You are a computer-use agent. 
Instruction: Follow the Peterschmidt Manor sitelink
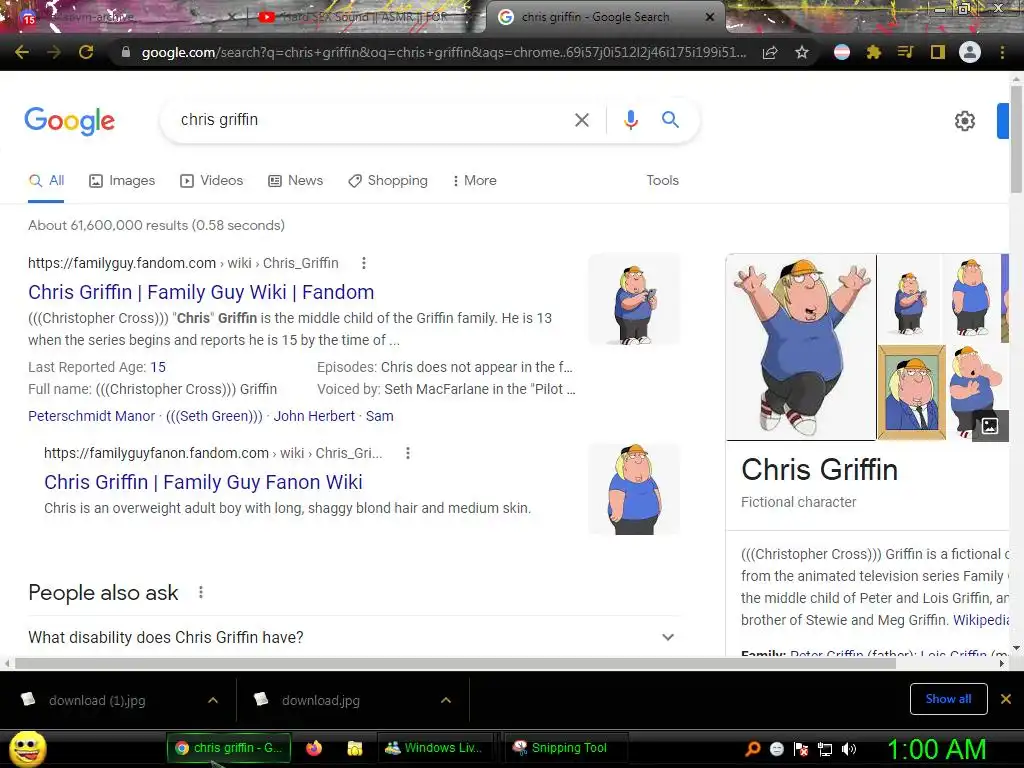pos(91,416)
